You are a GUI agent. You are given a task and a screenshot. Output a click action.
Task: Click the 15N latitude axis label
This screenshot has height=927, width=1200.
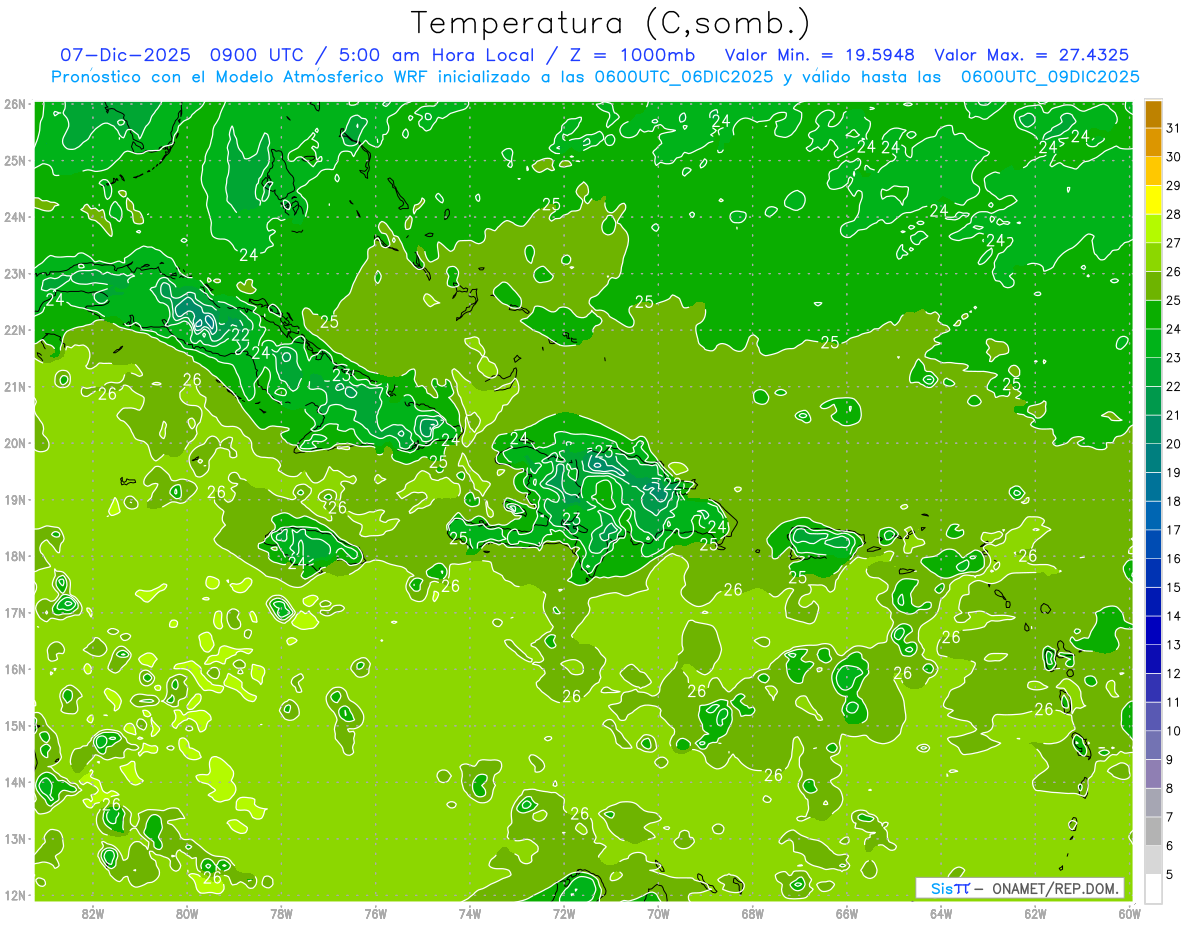coord(15,725)
